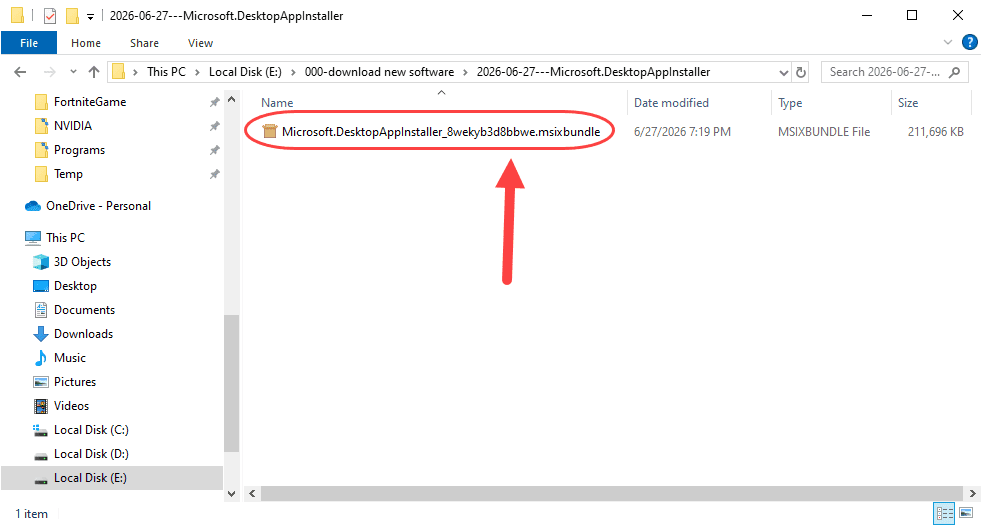
Task: Click 000-download new software breadcrumb
Action: point(379,72)
